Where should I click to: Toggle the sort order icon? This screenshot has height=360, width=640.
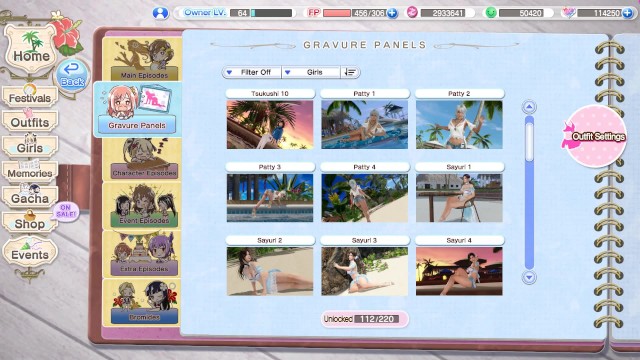point(350,72)
